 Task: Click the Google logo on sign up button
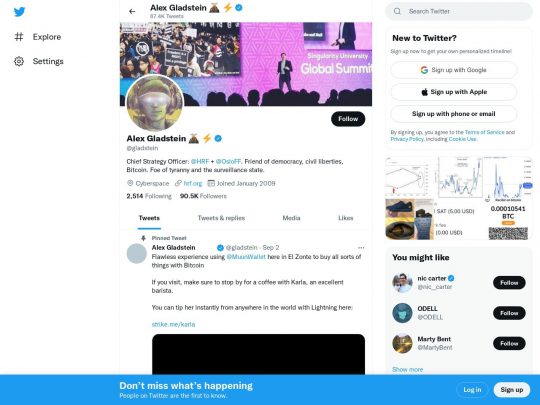[424, 70]
